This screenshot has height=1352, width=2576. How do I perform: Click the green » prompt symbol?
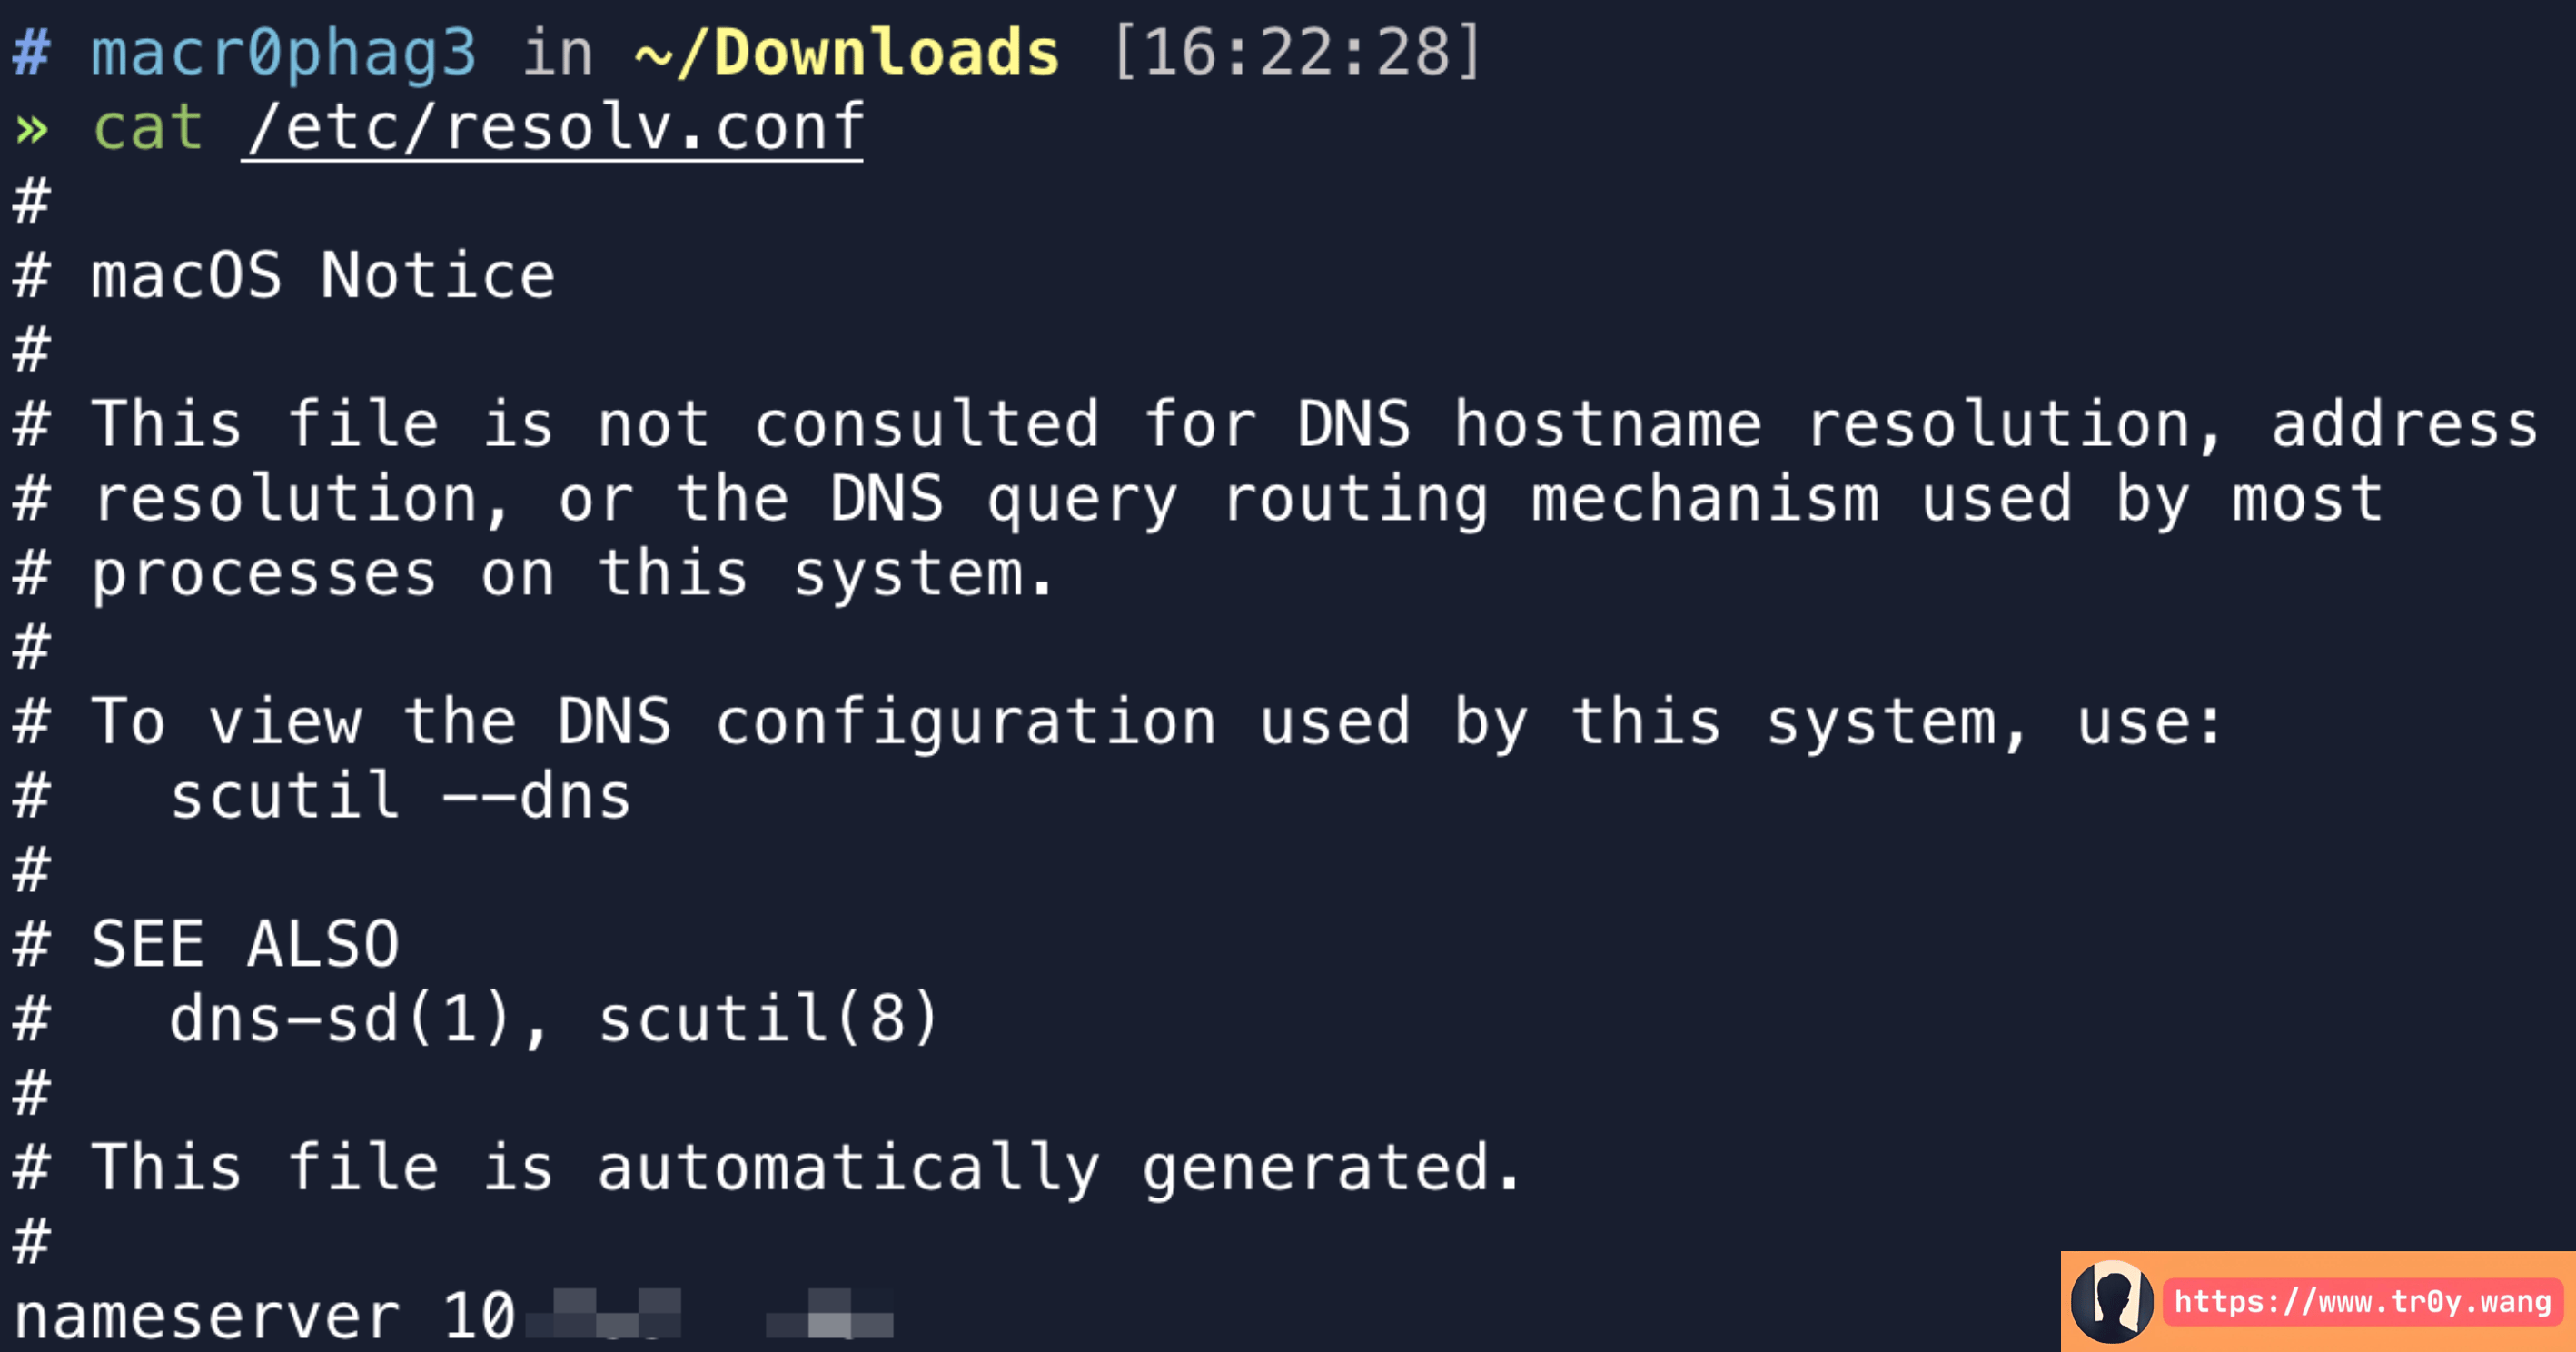(32, 128)
